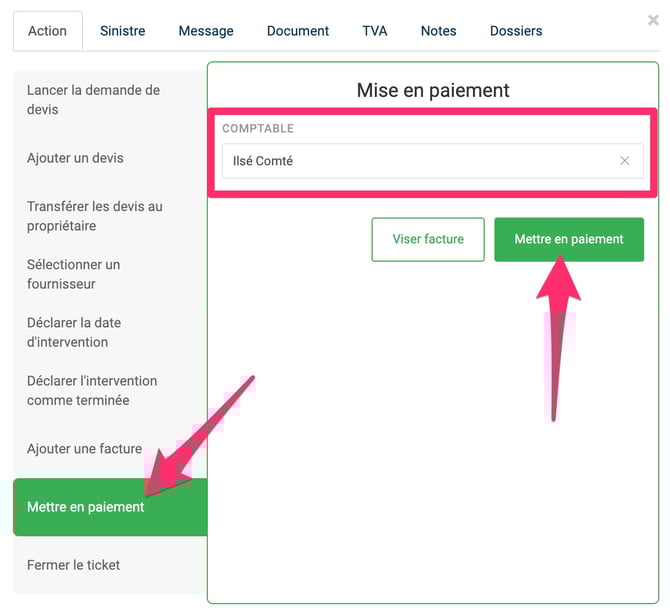This screenshot has width=670, height=616.
Task: Choose Ajouter une facture in sidebar
Action: (84, 449)
